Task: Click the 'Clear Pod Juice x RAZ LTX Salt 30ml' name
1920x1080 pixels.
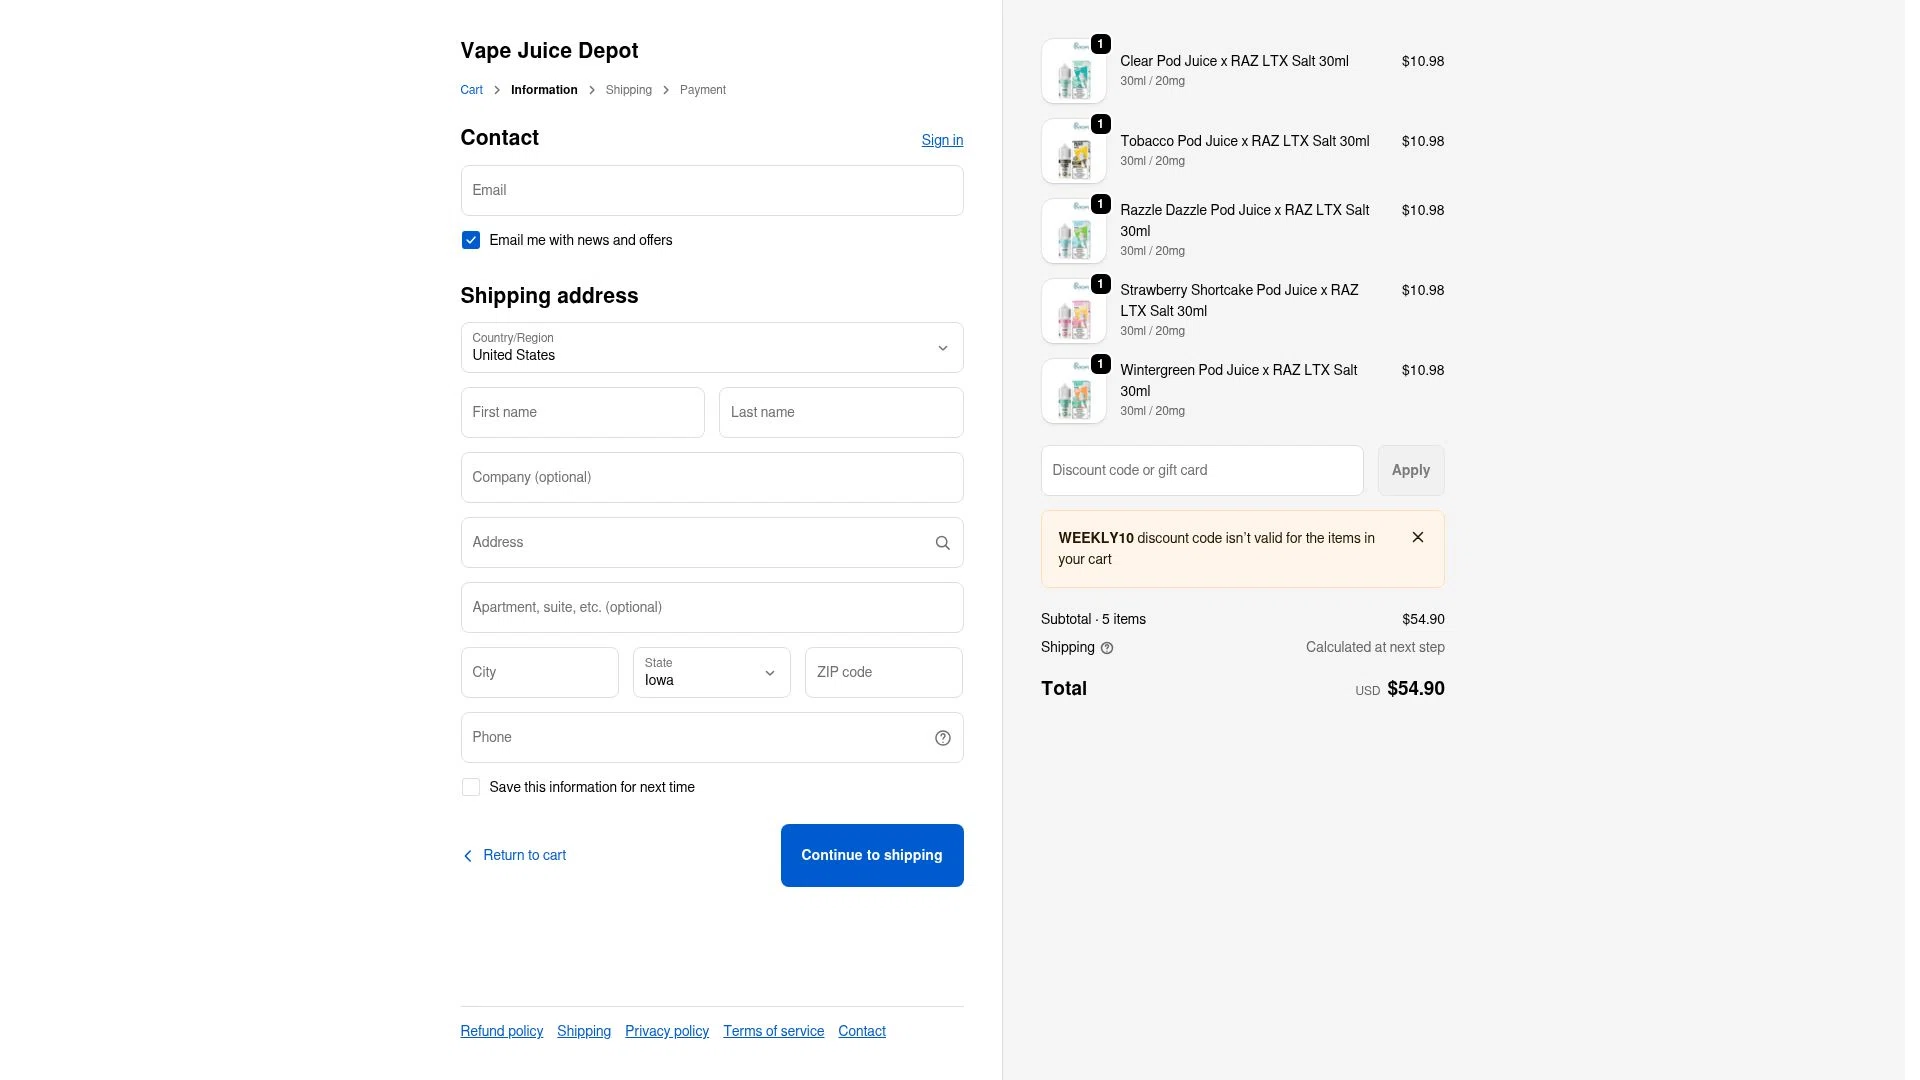Action: click(x=1234, y=61)
